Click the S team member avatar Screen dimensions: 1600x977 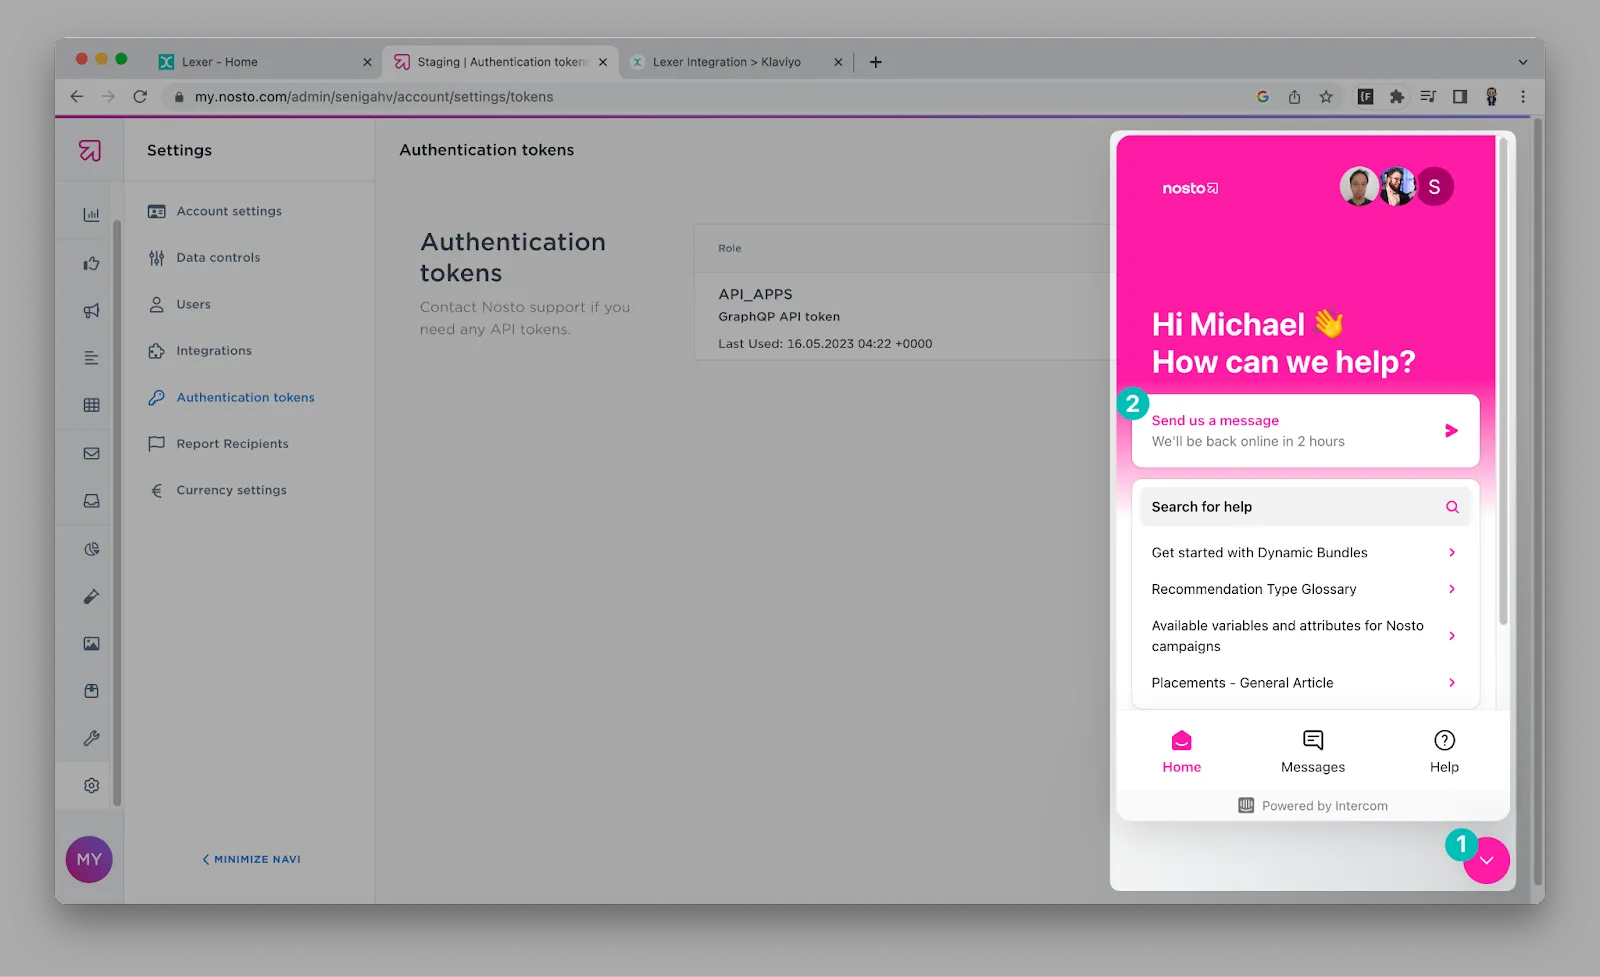tap(1434, 187)
